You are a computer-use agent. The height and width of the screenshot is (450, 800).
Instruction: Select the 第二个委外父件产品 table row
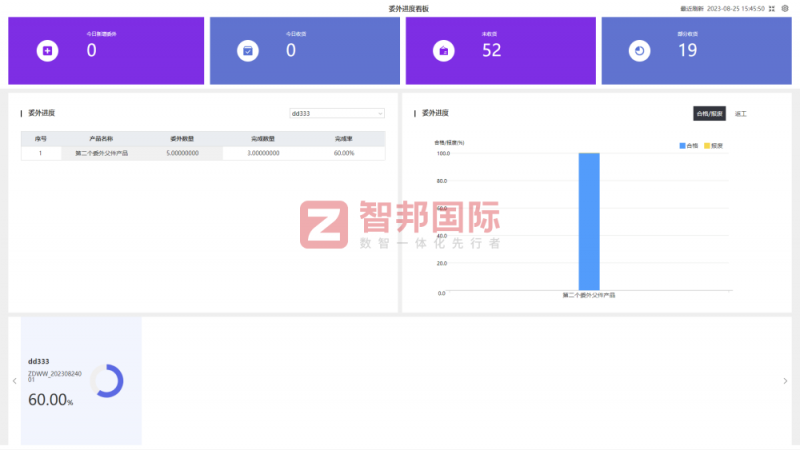pos(202,153)
